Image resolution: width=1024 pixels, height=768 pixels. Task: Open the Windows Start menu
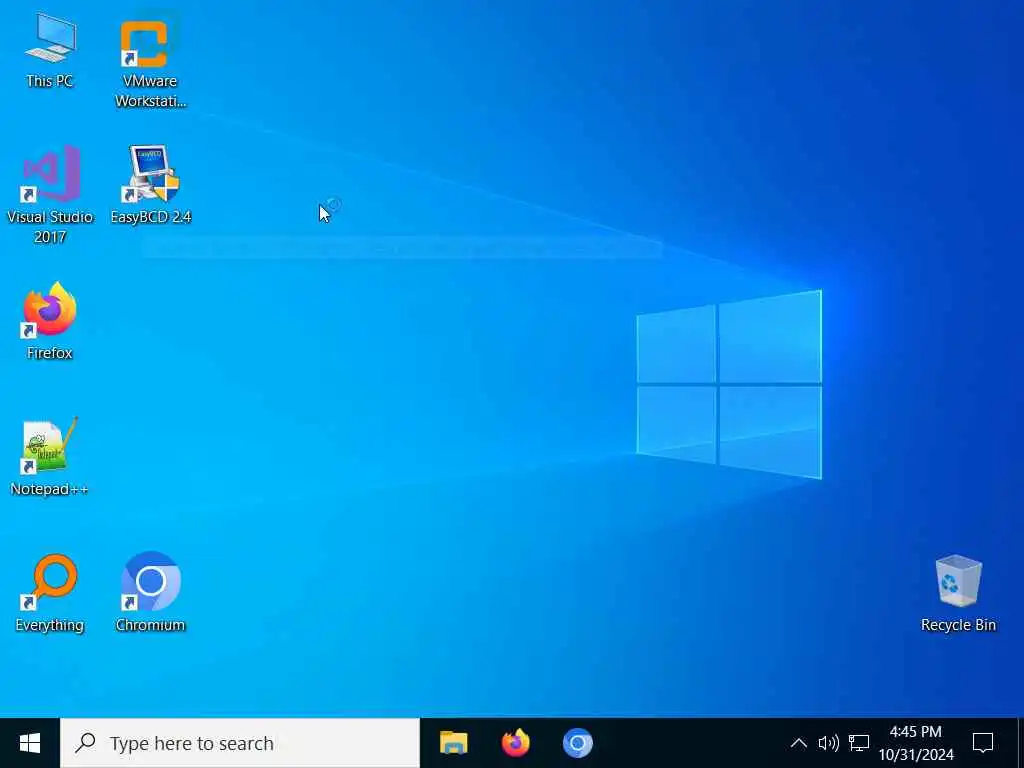(x=29, y=743)
